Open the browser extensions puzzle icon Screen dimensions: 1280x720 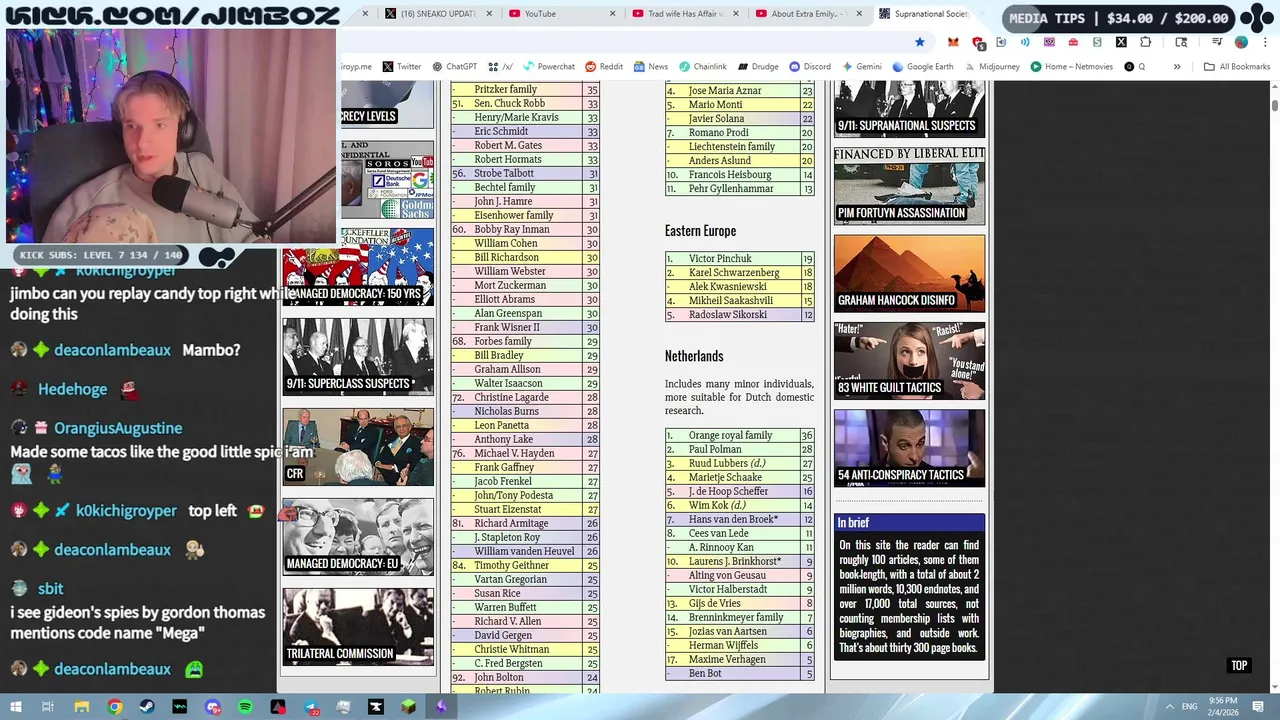coord(1145,42)
